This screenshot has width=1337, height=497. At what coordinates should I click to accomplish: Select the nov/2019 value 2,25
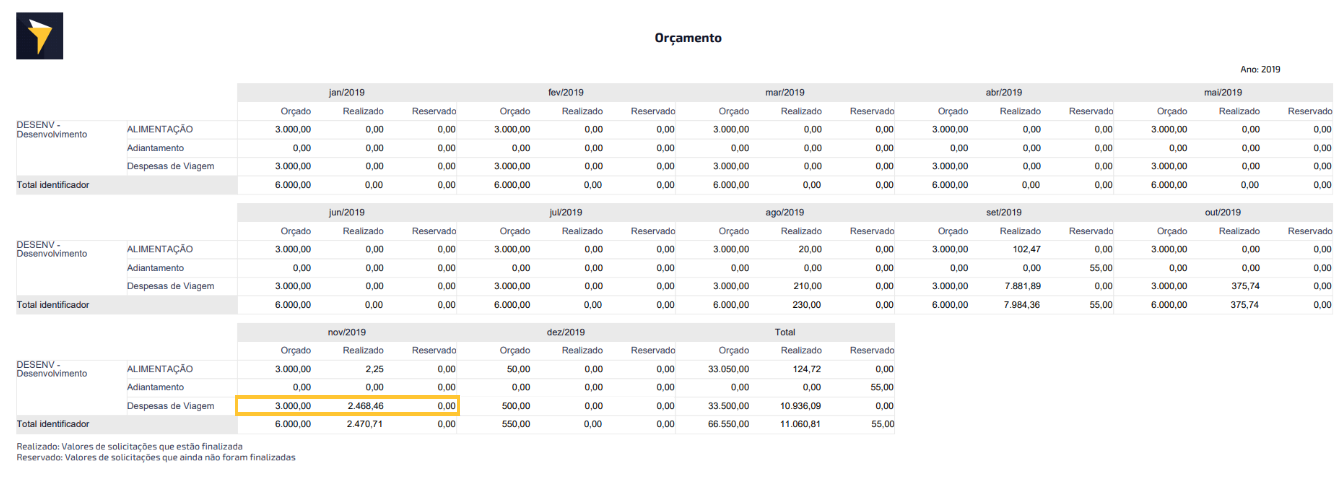click(x=374, y=369)
